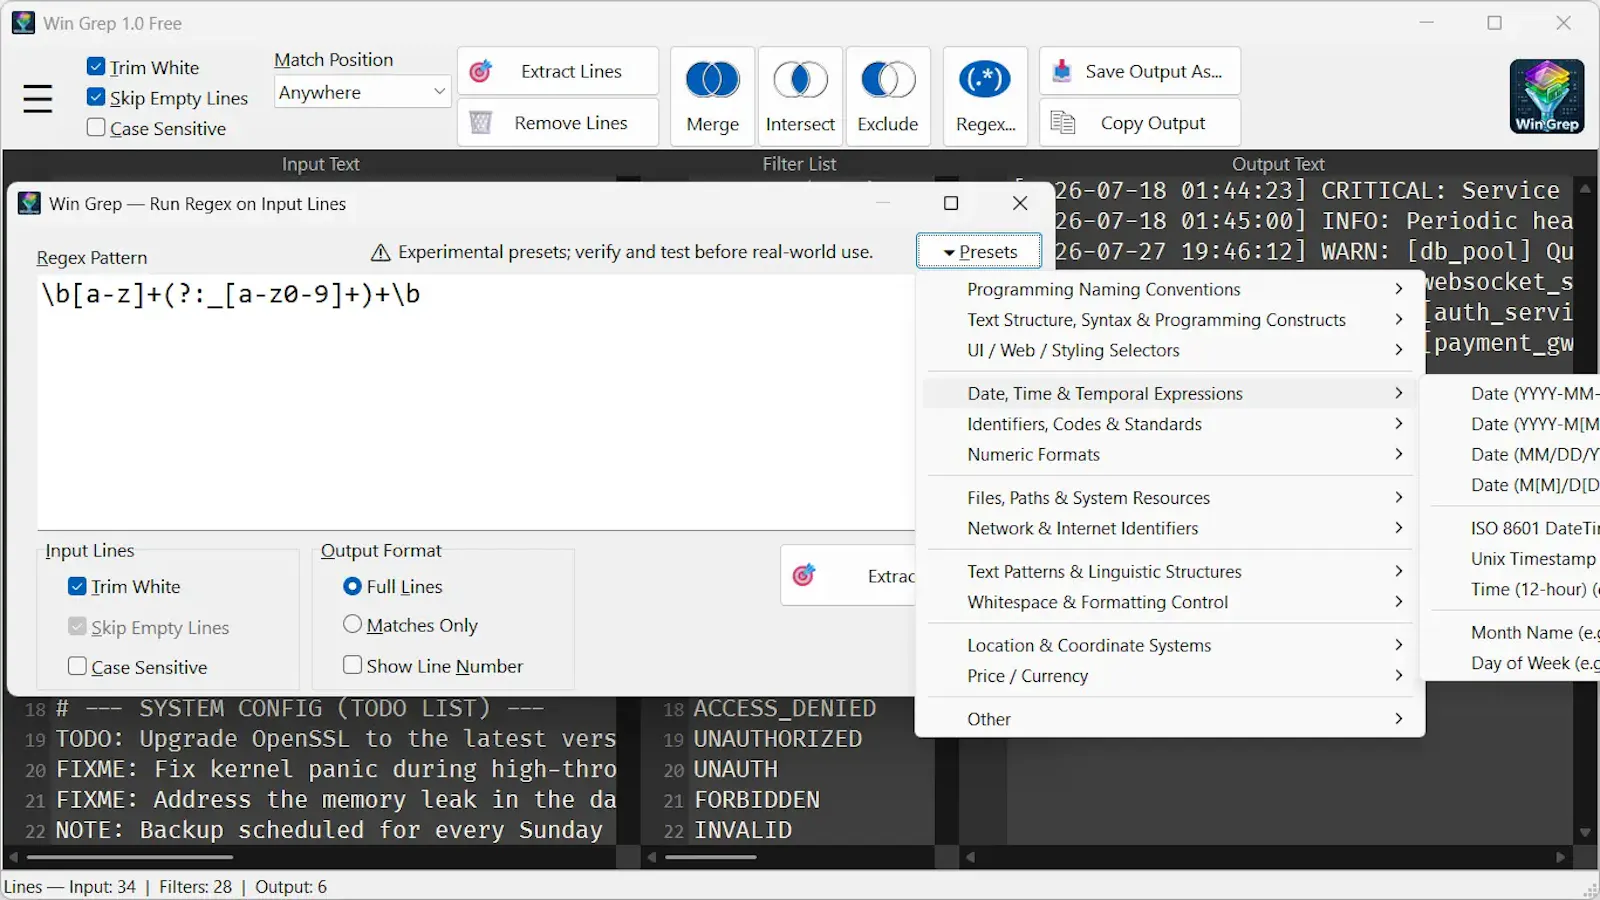Click the Extract Lines button

(x=558, y=71)
